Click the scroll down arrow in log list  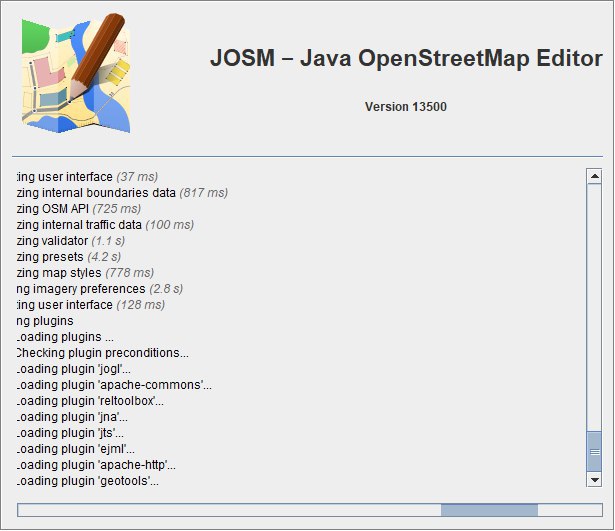594,480
